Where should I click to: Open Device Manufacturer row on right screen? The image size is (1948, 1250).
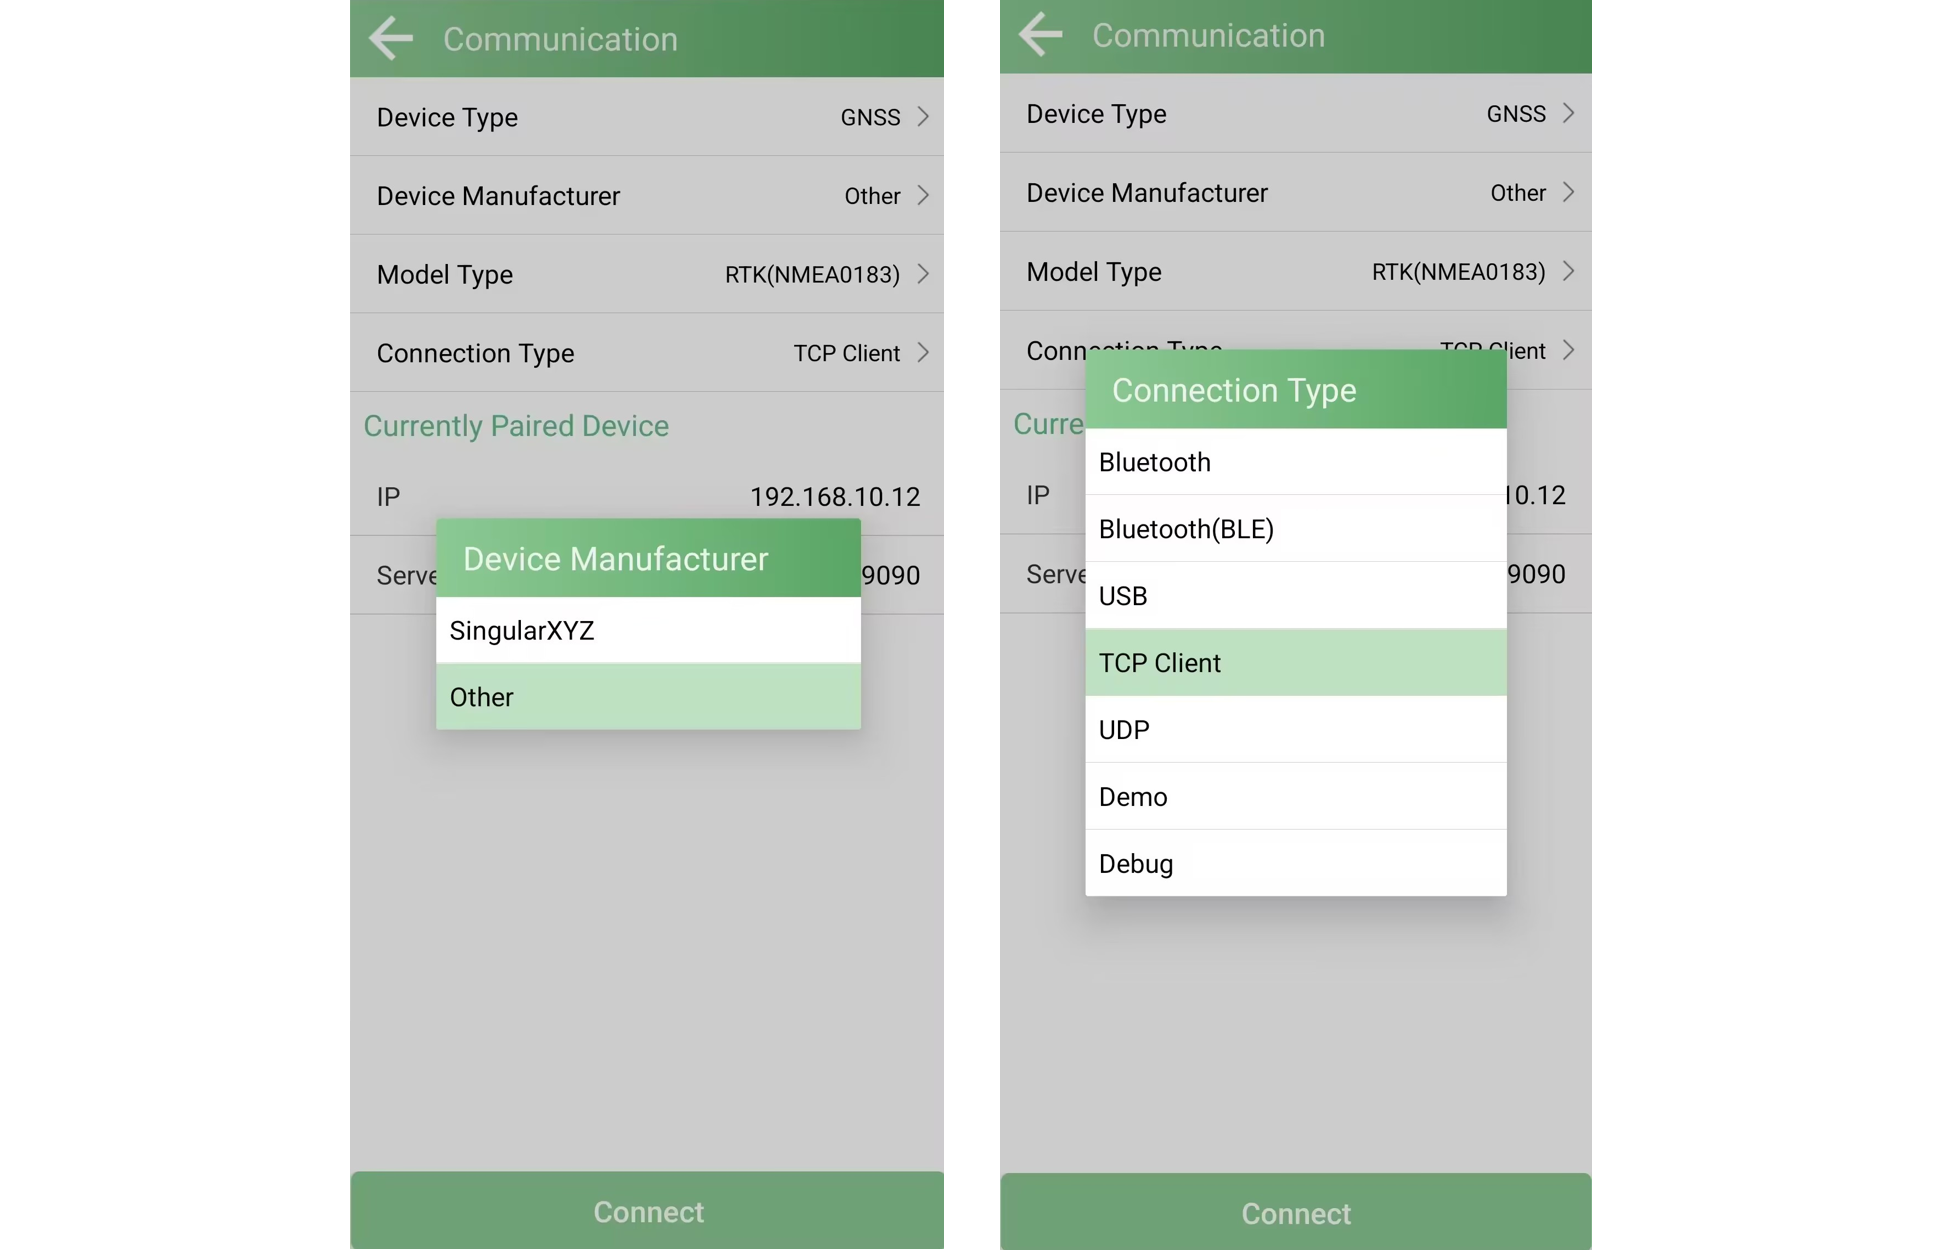[1296, 193]
